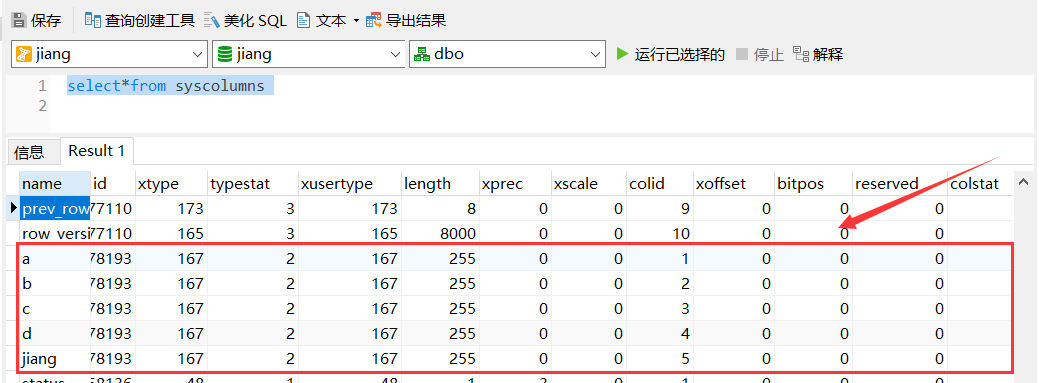Click the Text (文本) toolbar button
The height and width of the screenshot is (383, 1039).
click(x=322, y=21)
